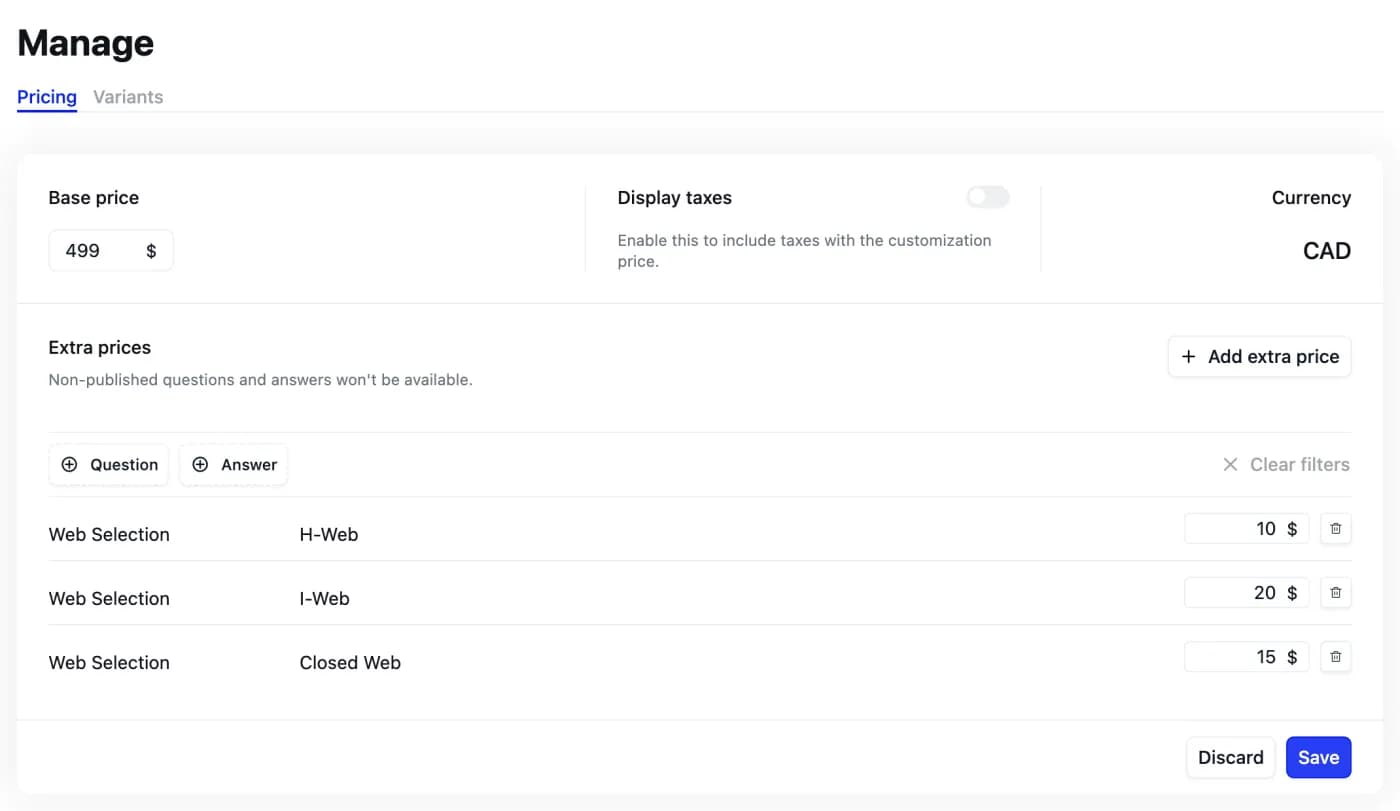
Task: Click the circled plus on Answer filter
Action: [x=200, y=465]
